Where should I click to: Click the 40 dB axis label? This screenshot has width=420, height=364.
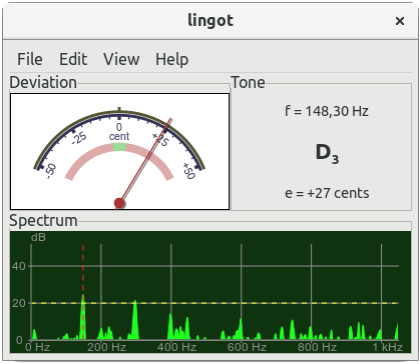coord(19,266)
